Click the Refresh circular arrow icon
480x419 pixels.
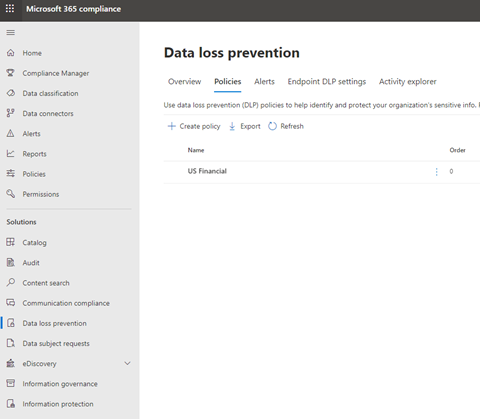(x=272, y=126)
